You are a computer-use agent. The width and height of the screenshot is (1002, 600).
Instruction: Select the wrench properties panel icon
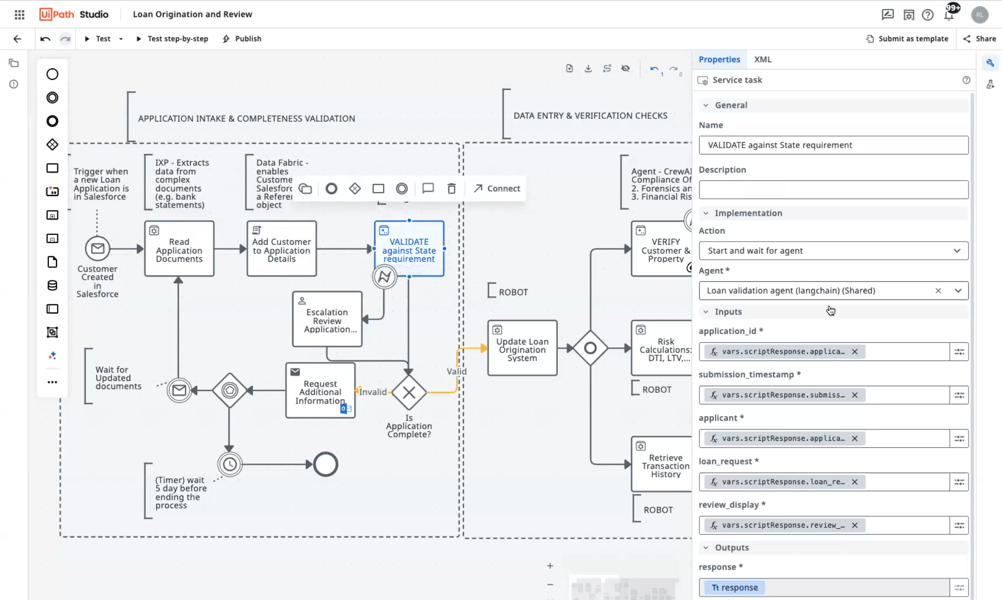point(990,63)
